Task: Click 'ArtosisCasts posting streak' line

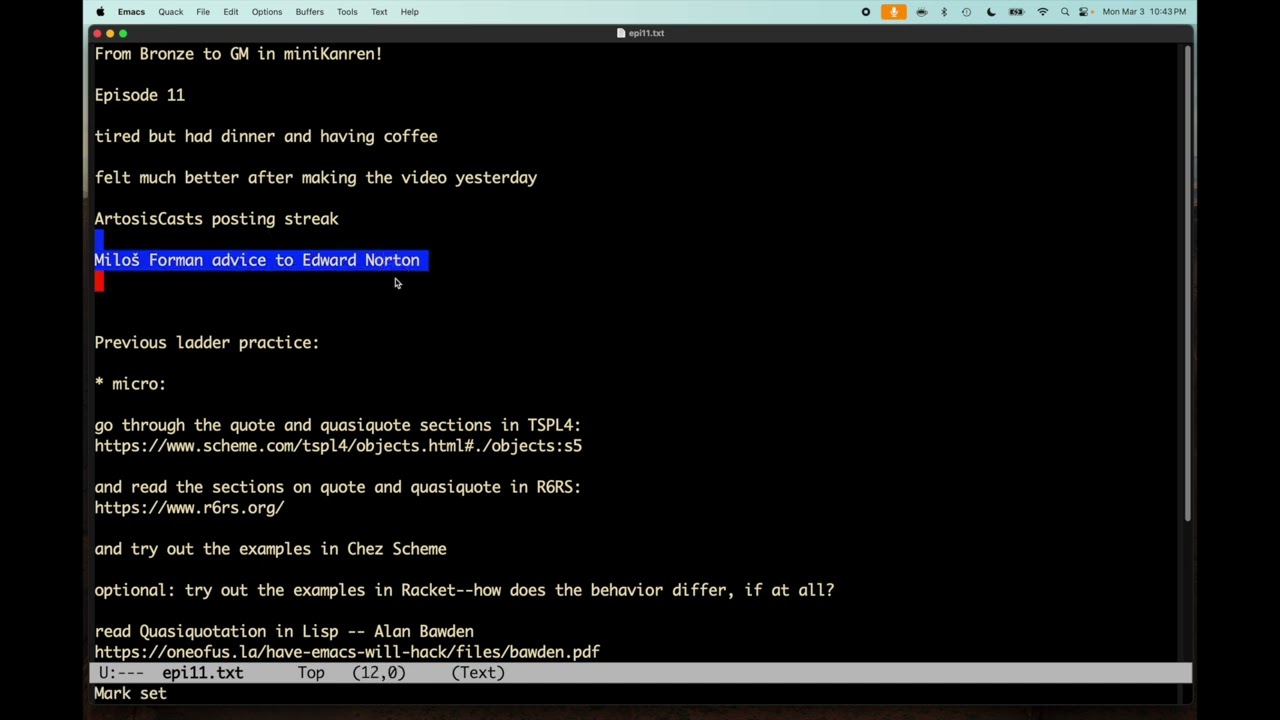Action: coord(216,219)
